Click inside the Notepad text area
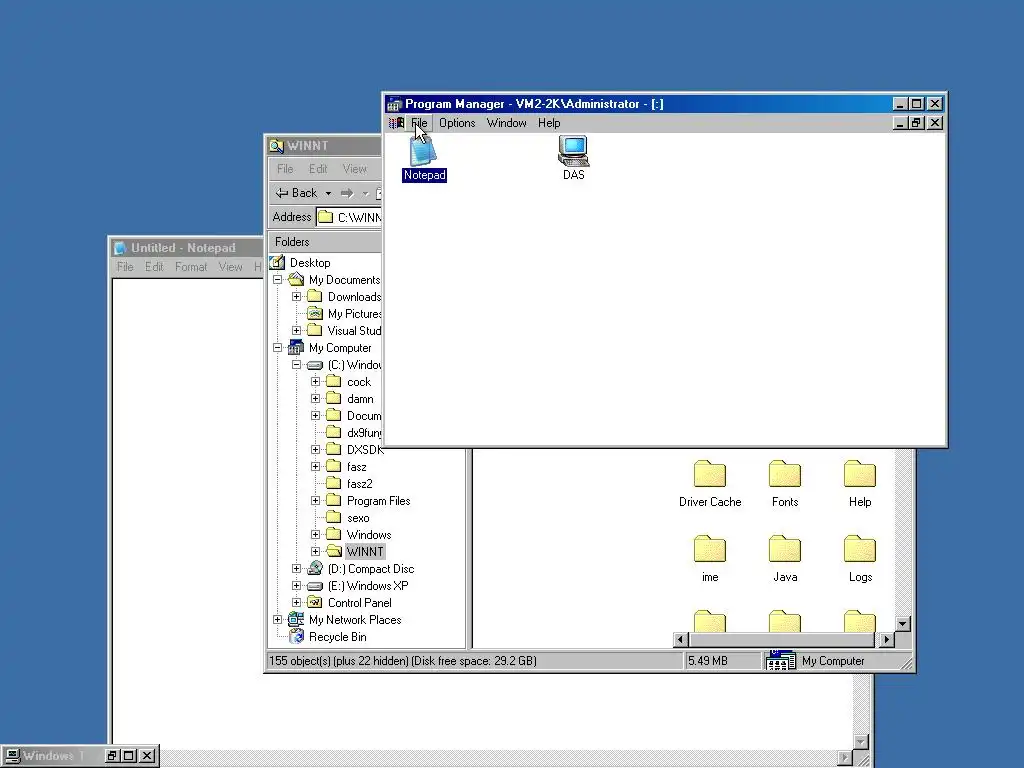Viewport: 1024px width, 768px height. (186, 509)
